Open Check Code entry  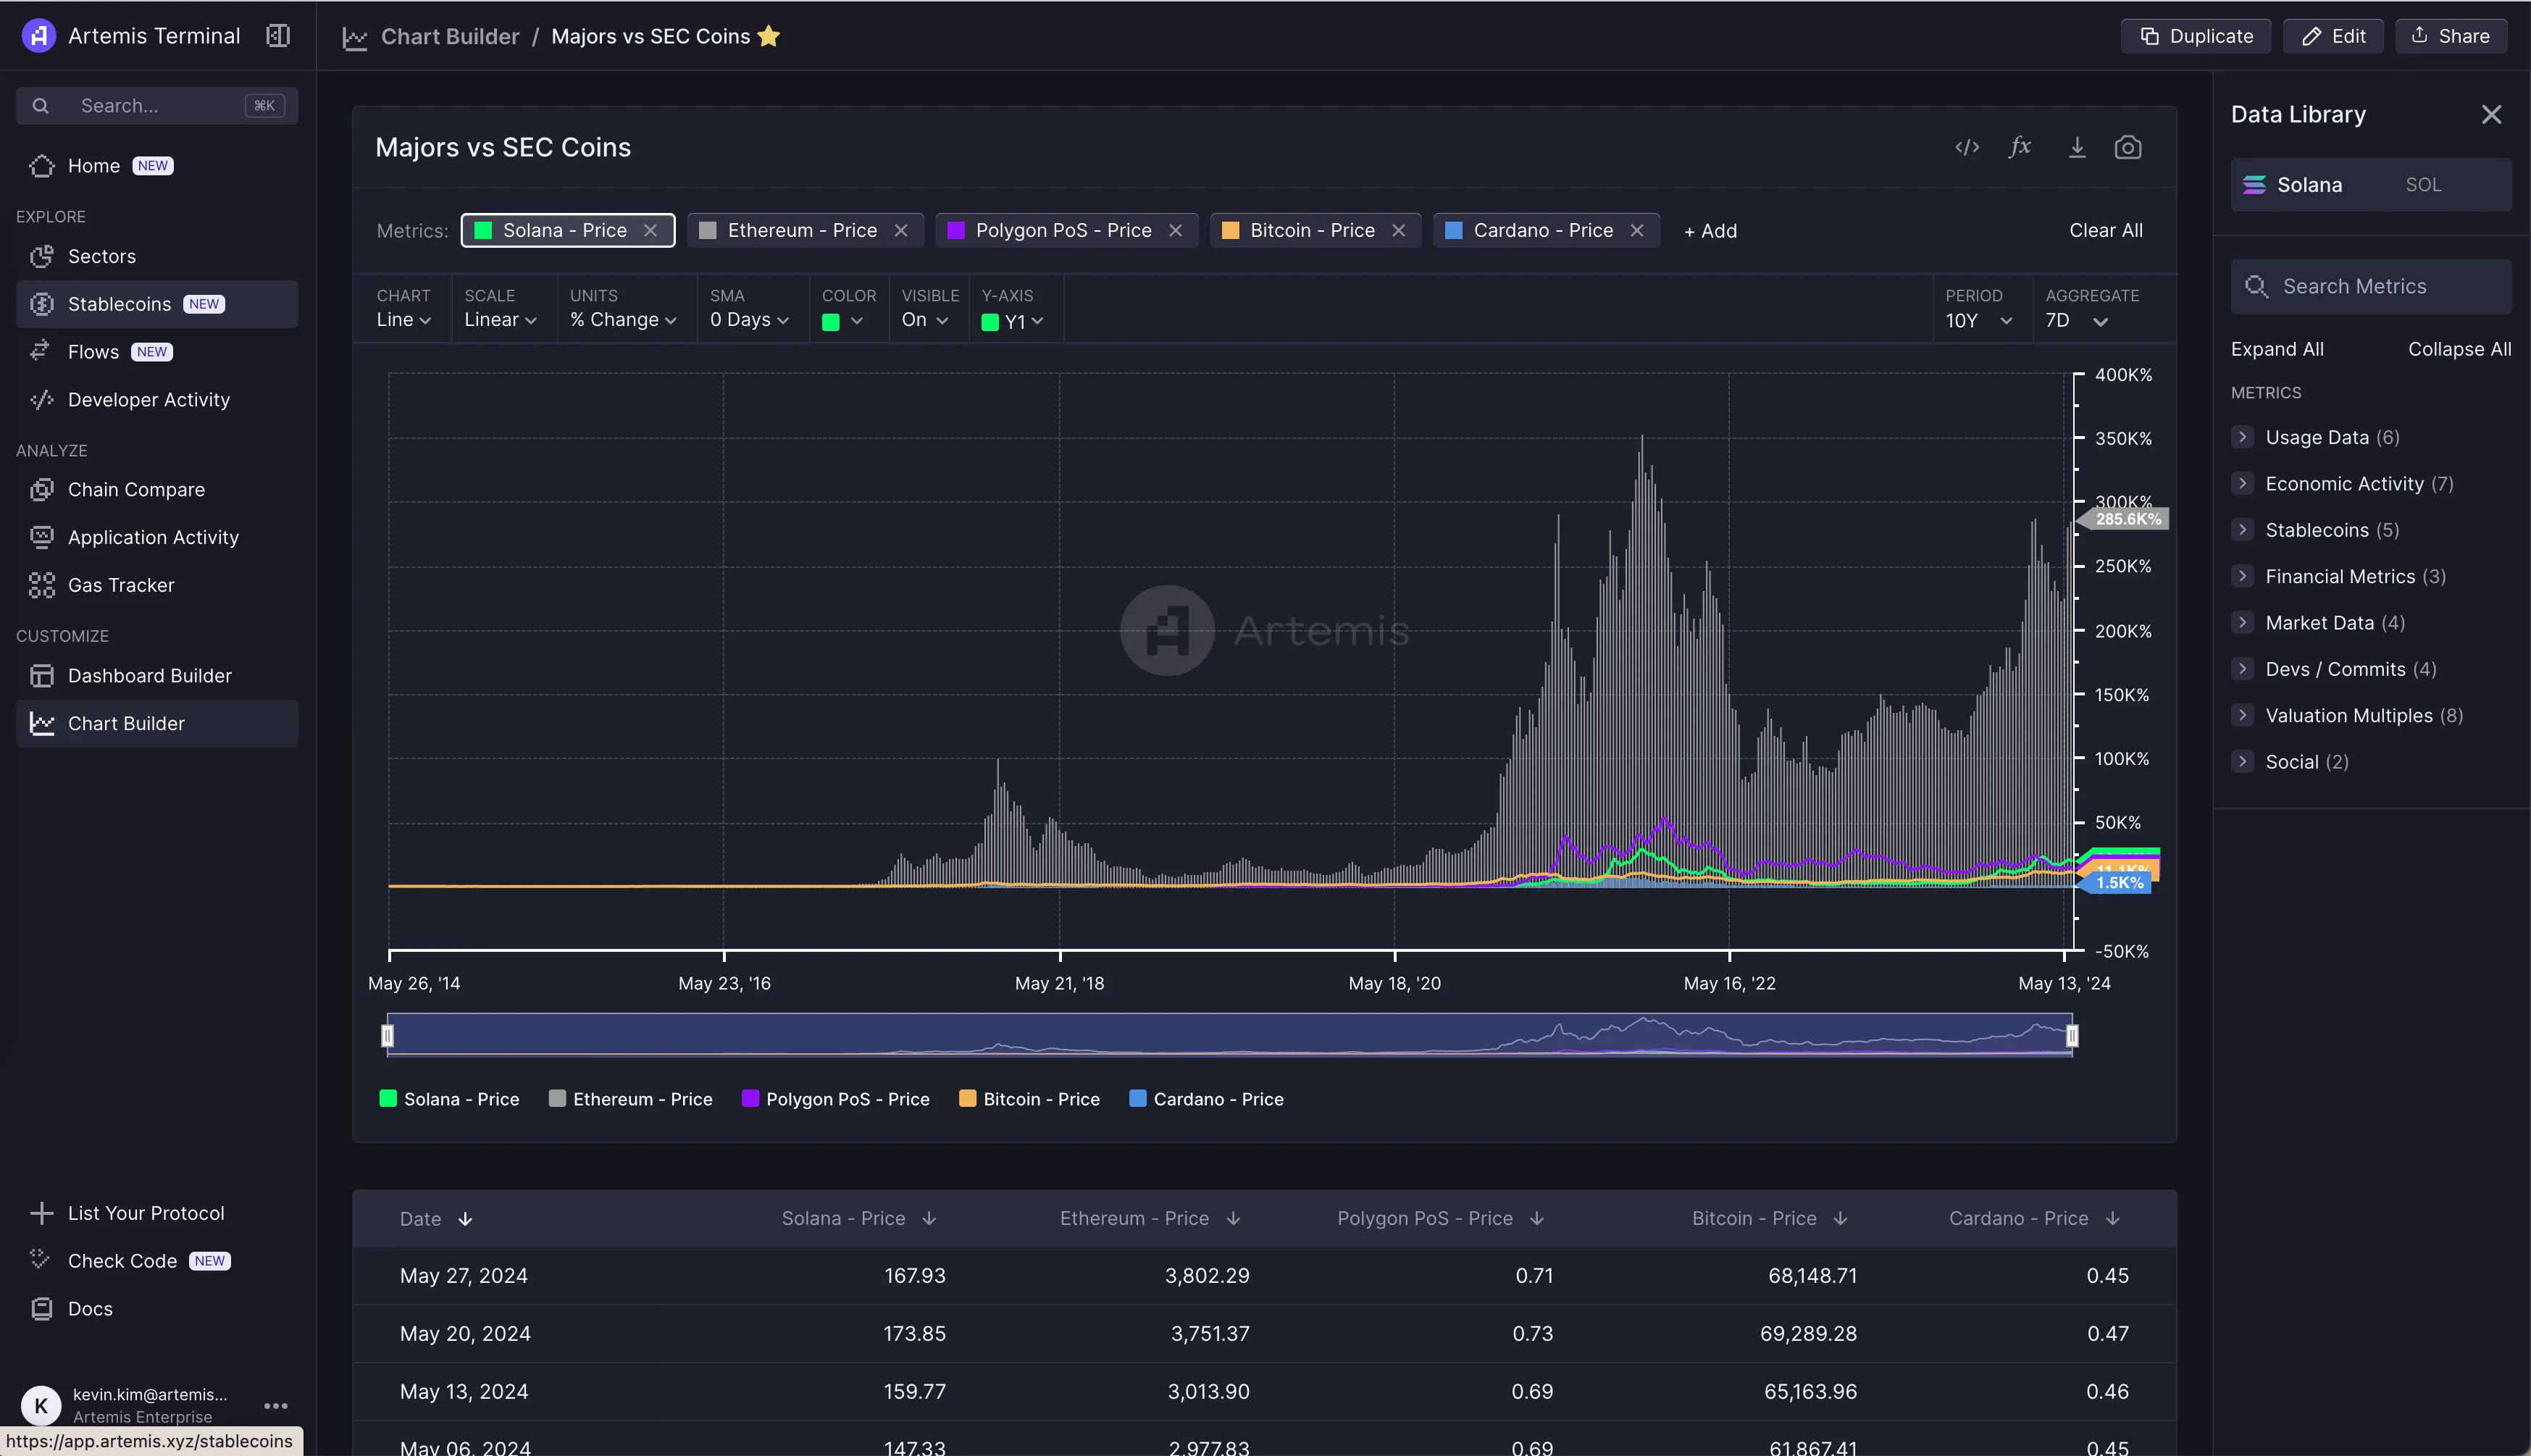click(157, 1261)
